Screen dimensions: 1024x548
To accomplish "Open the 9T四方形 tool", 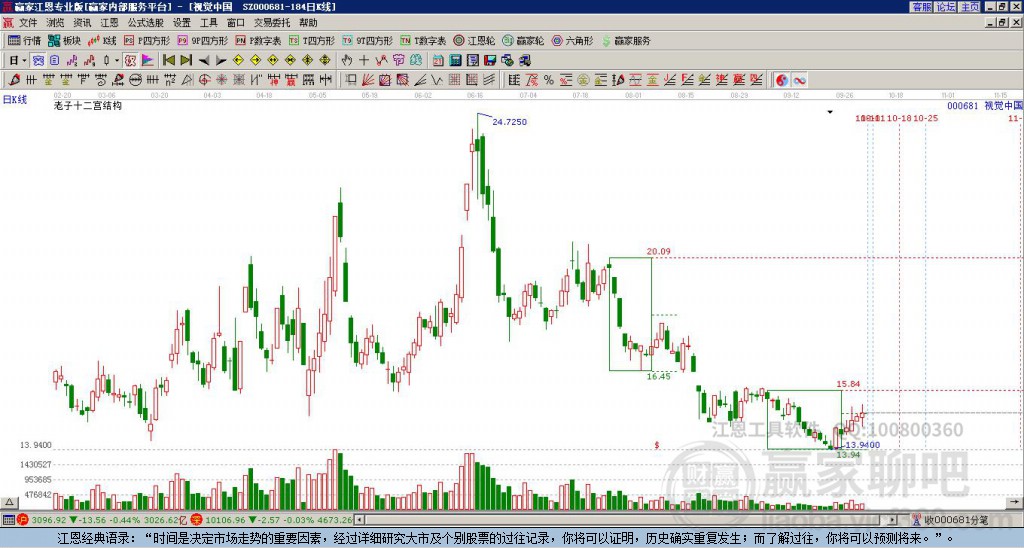I will pos(367,40).
